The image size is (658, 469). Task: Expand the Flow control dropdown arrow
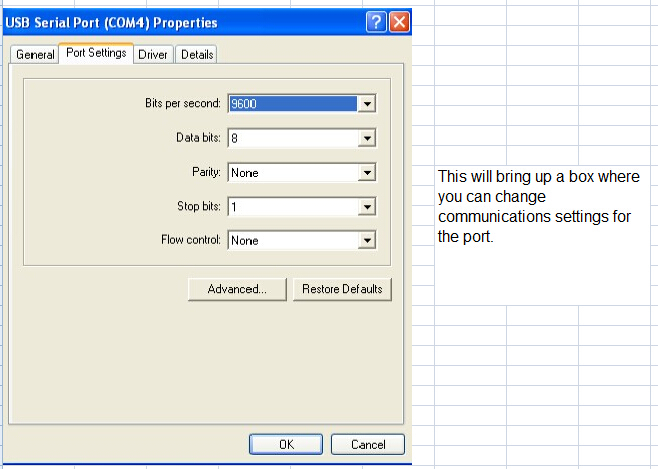[367, 241]
